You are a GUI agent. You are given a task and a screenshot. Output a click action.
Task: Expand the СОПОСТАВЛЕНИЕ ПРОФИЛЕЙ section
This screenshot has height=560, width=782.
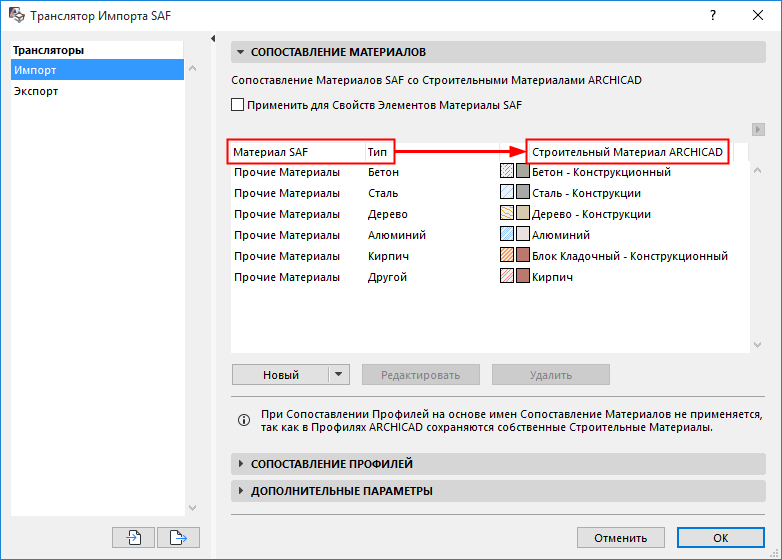240,464
